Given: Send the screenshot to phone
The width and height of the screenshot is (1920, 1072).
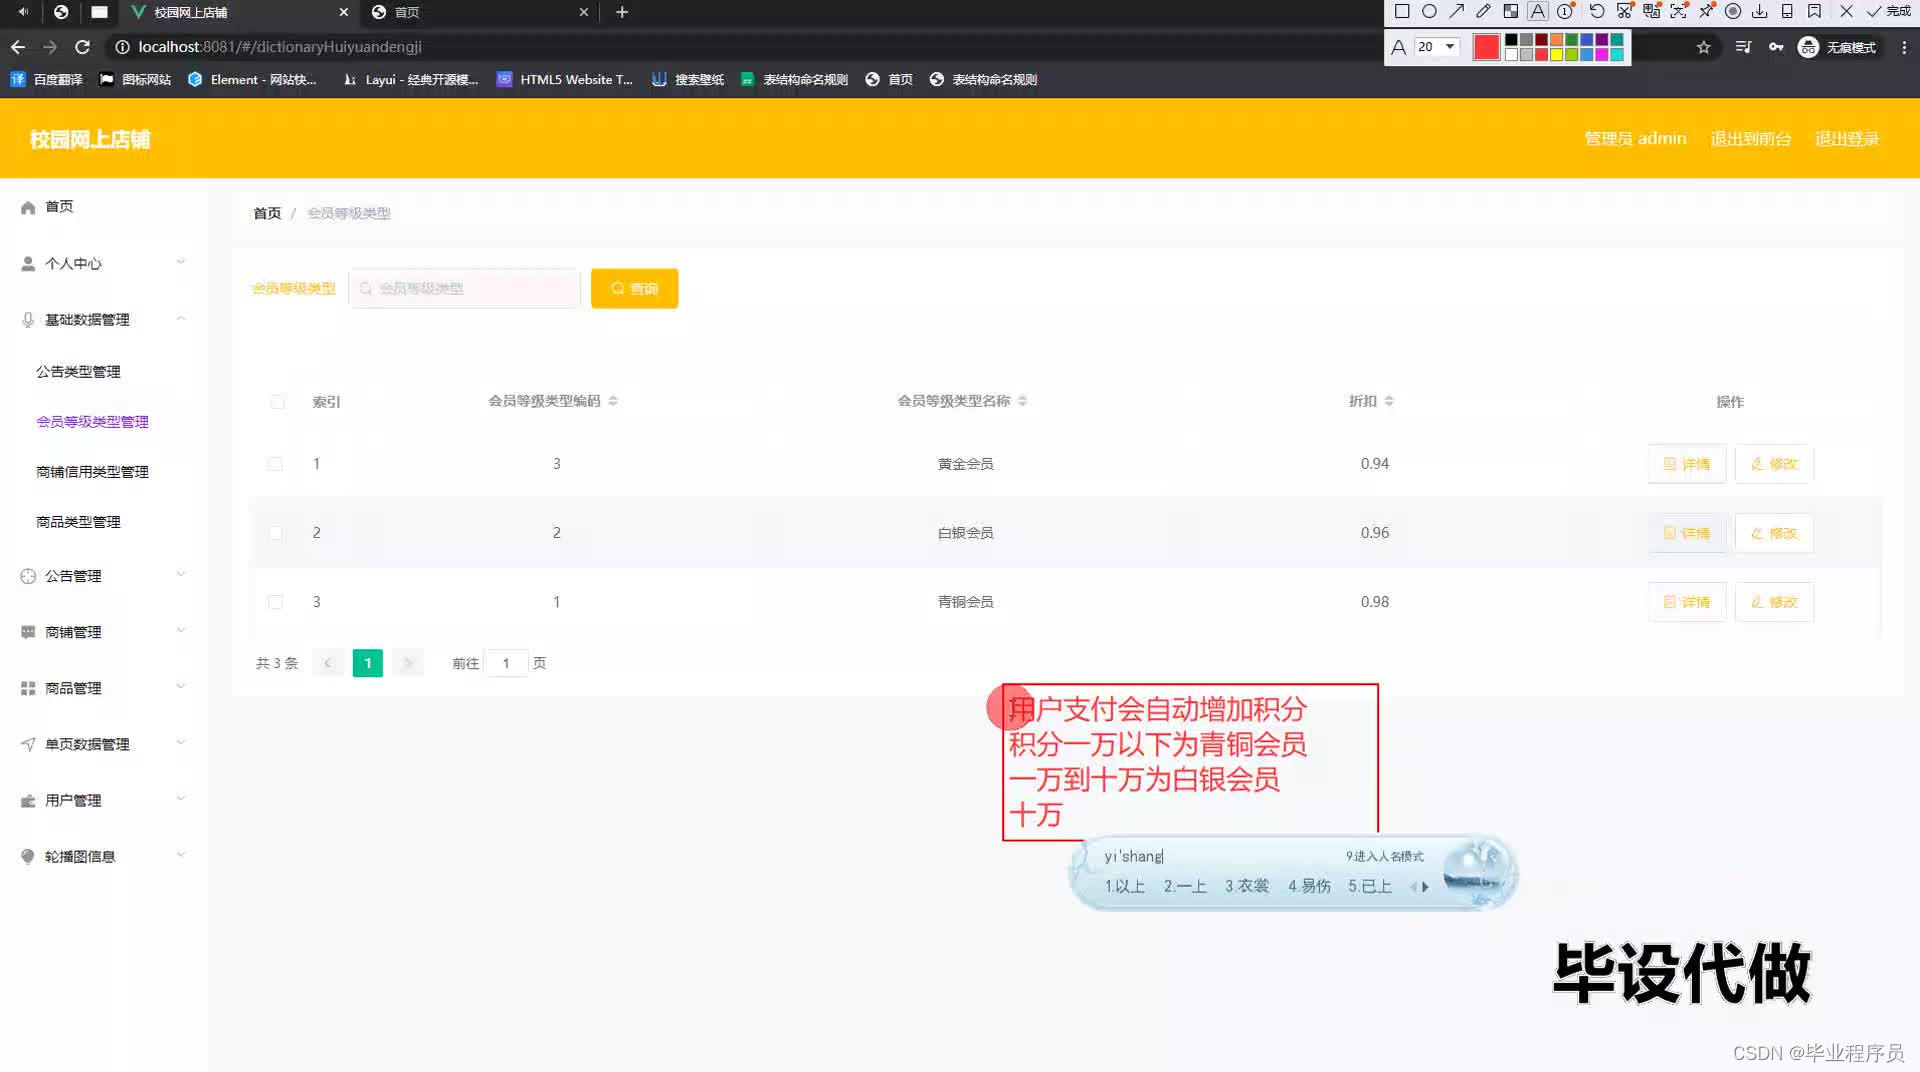Looking at the screenshot, I should (x=1787, y=12).
